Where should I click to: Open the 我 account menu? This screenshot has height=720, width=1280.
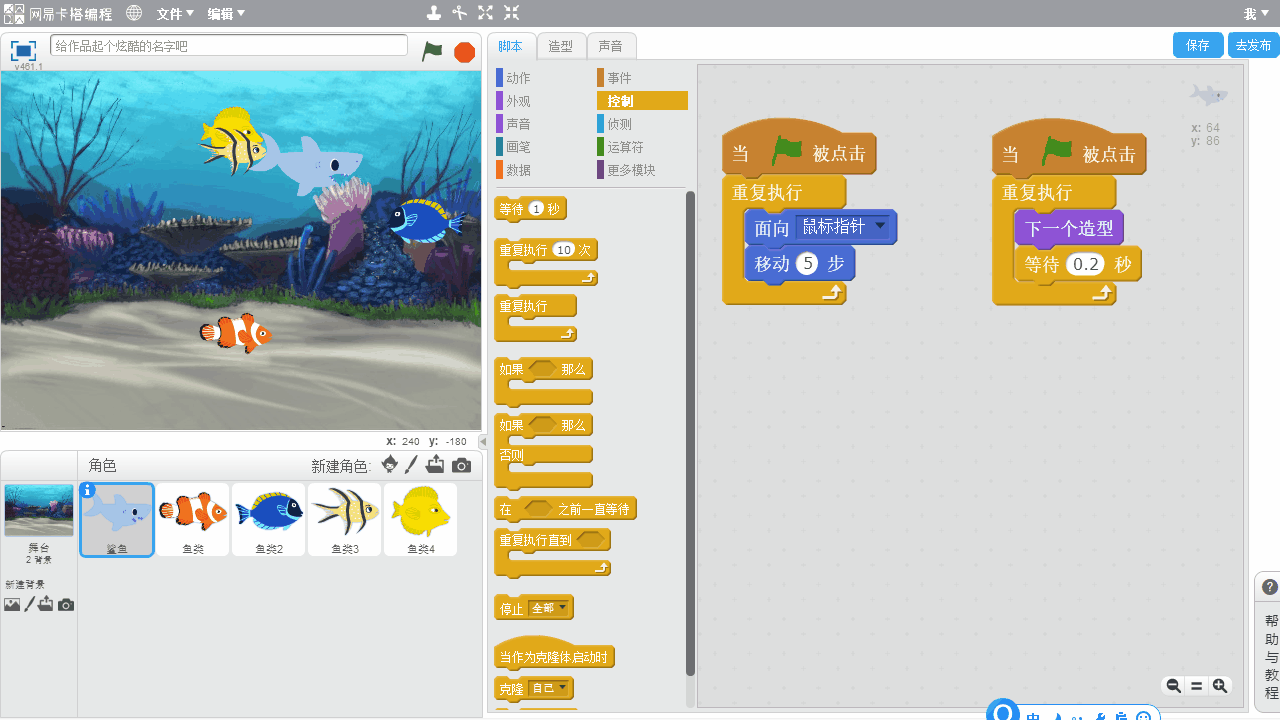pos(1256,13)
